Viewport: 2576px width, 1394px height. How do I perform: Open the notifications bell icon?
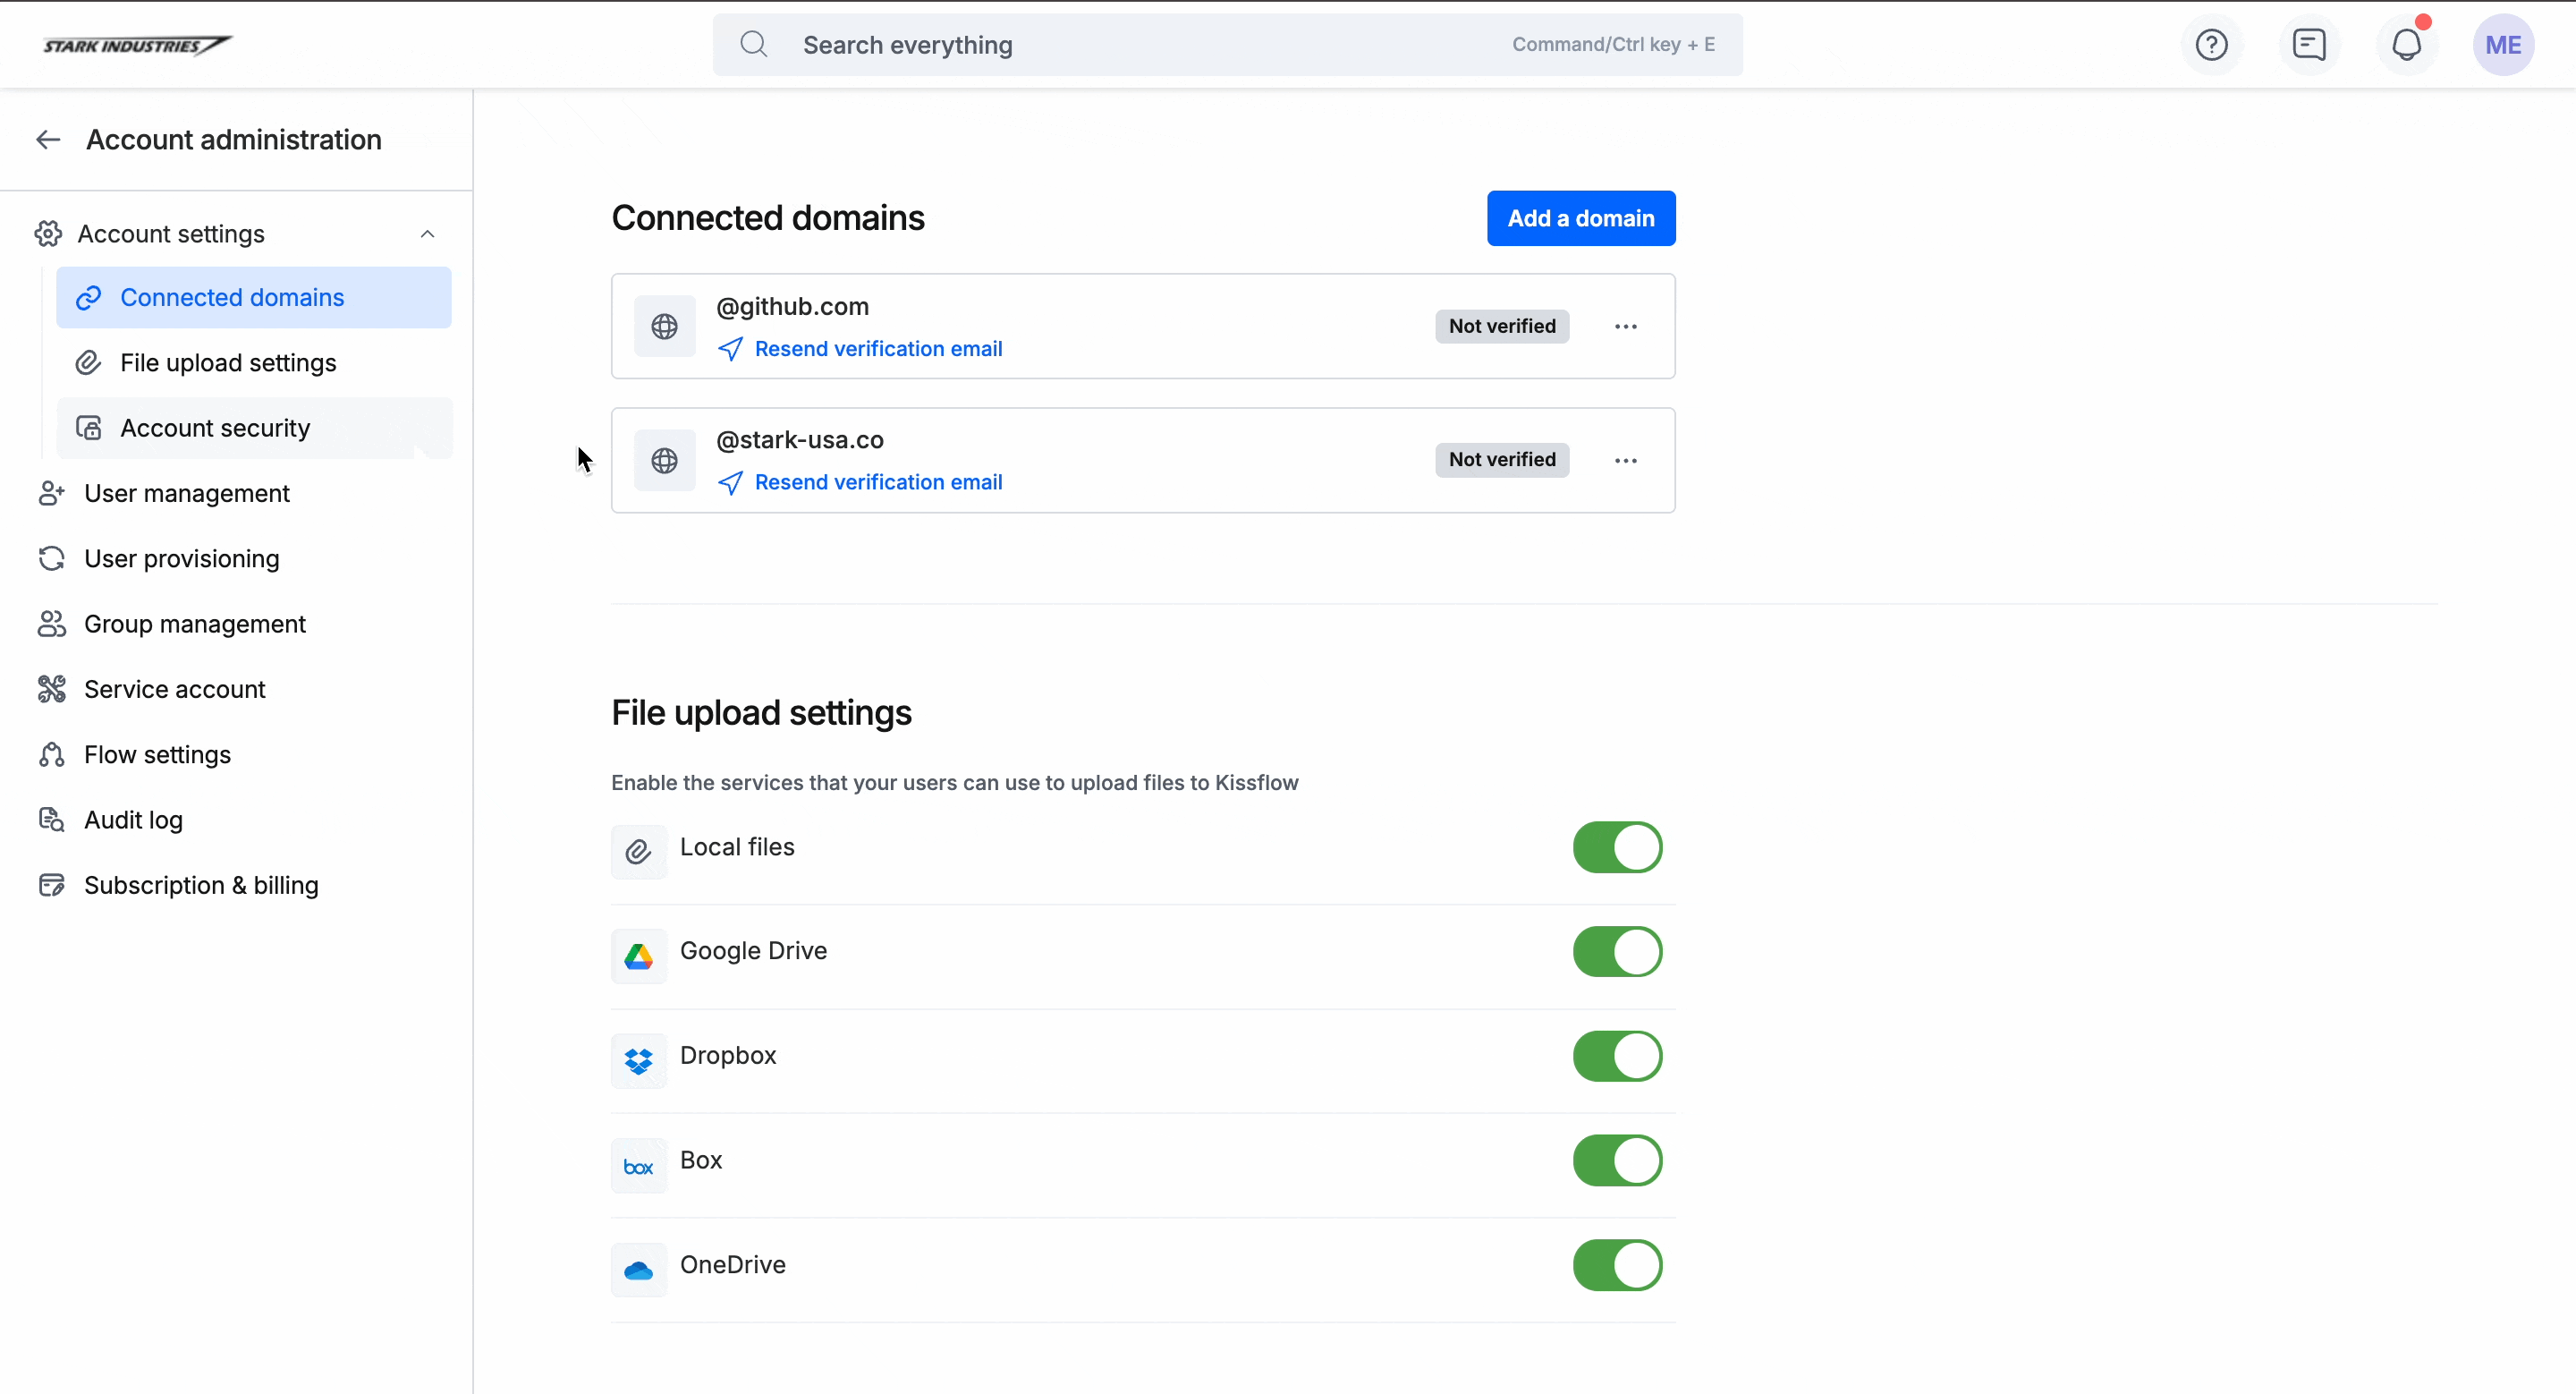click(2406, 45)
